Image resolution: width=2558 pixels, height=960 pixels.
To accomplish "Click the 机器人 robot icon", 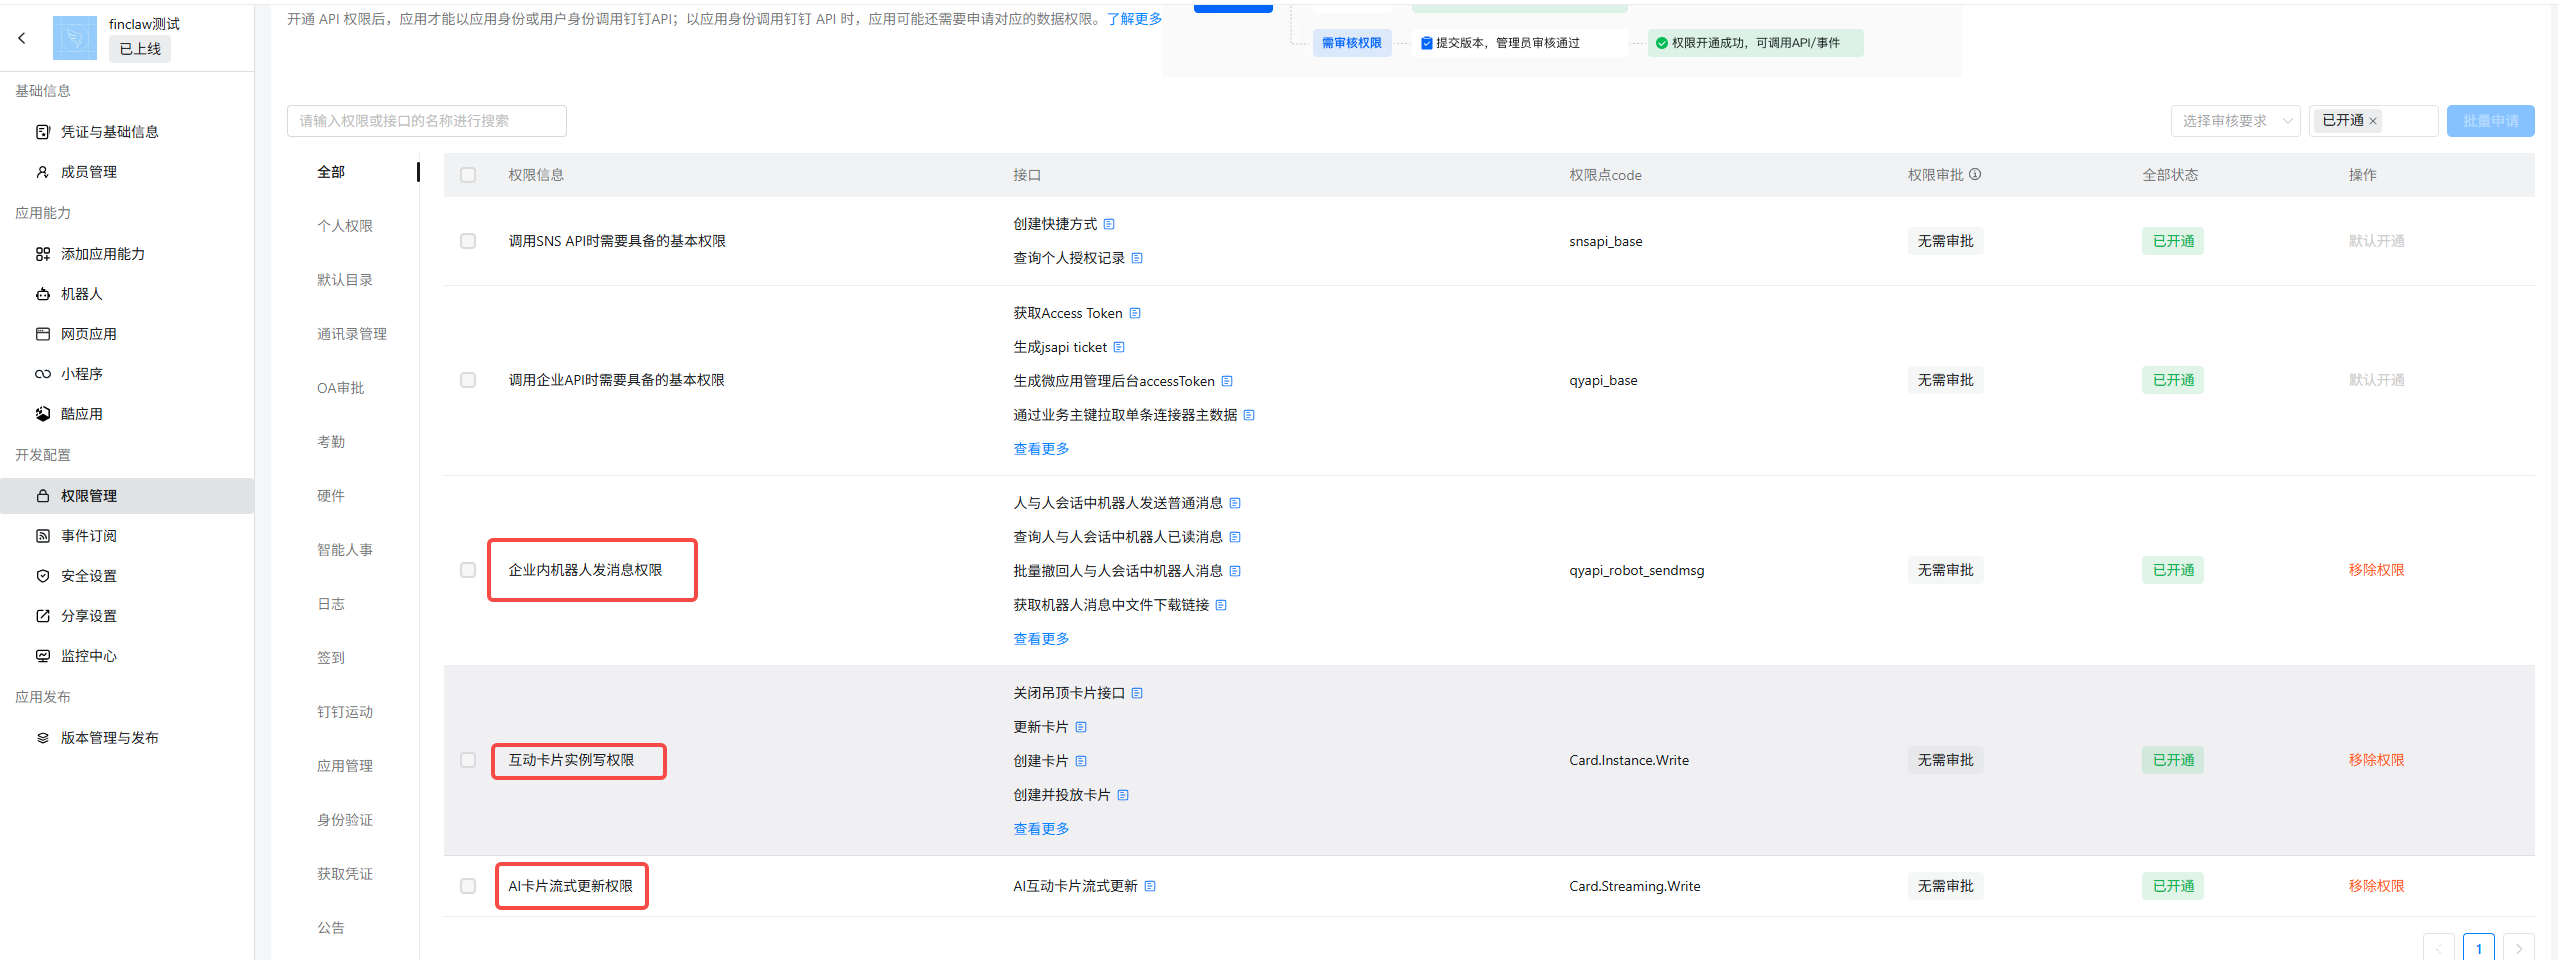I will click(x=43, y=294).
